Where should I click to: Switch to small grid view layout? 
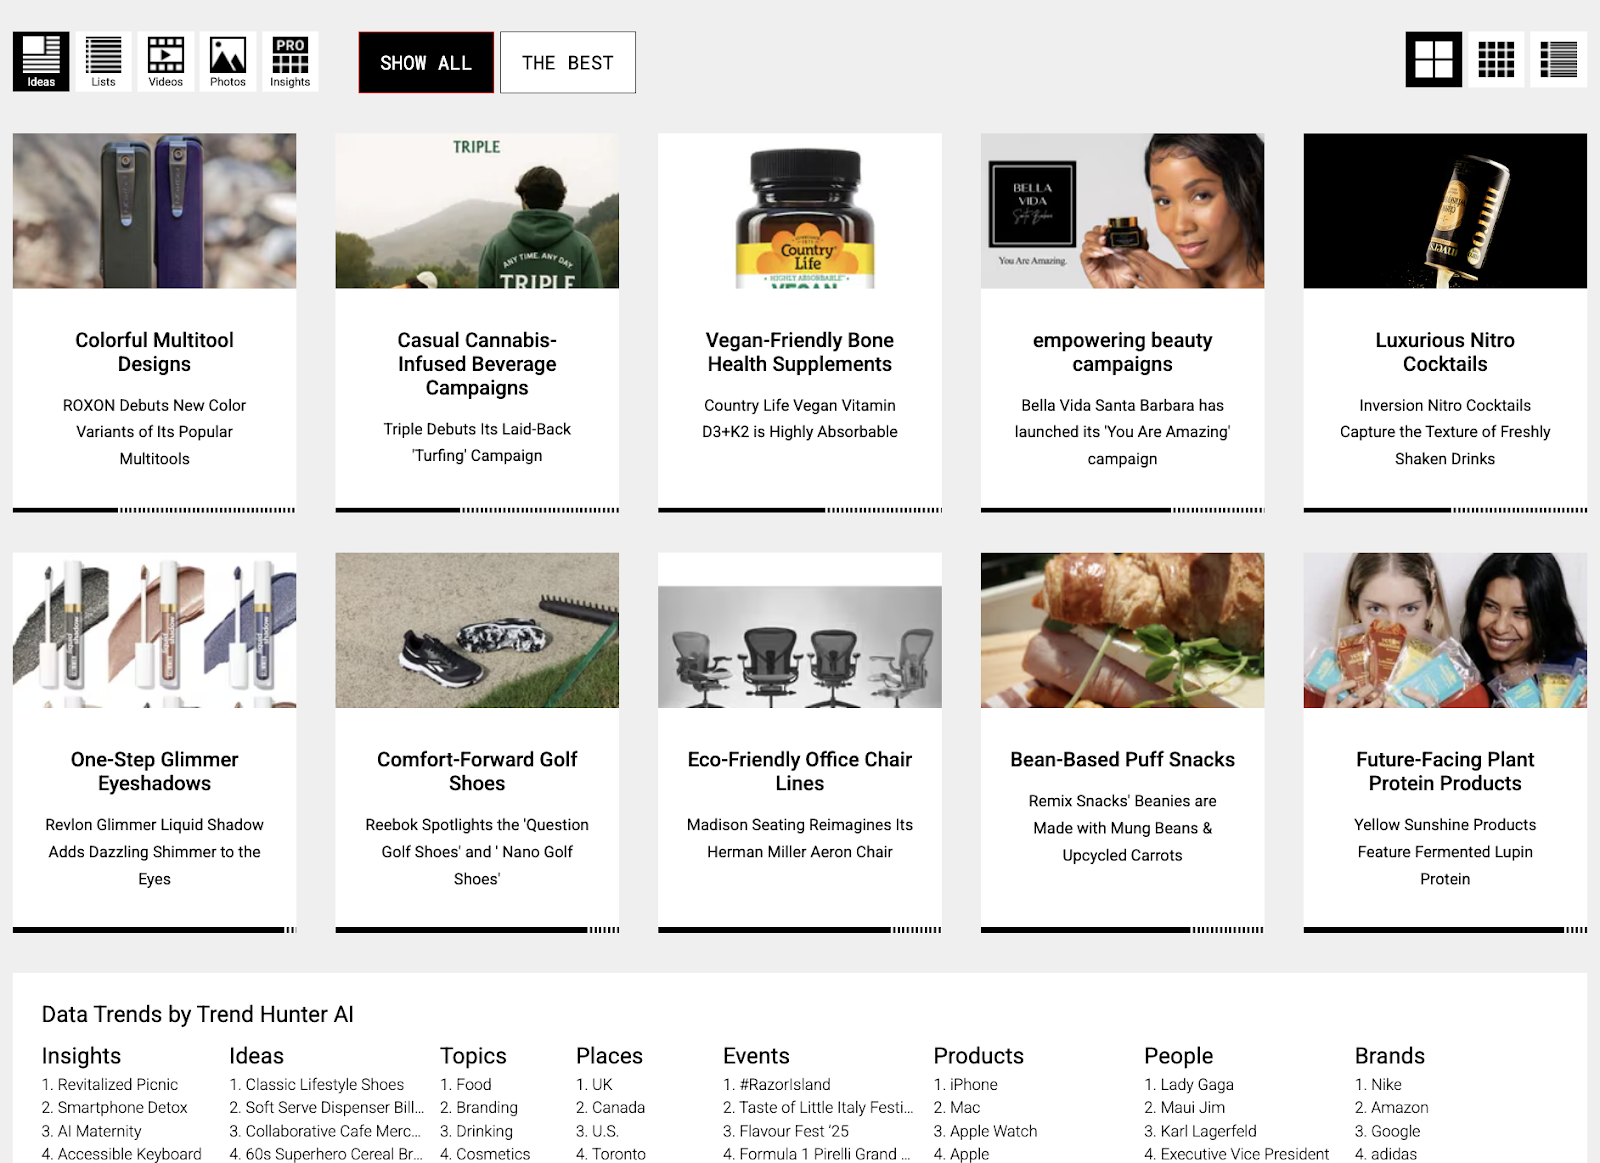1496,60
